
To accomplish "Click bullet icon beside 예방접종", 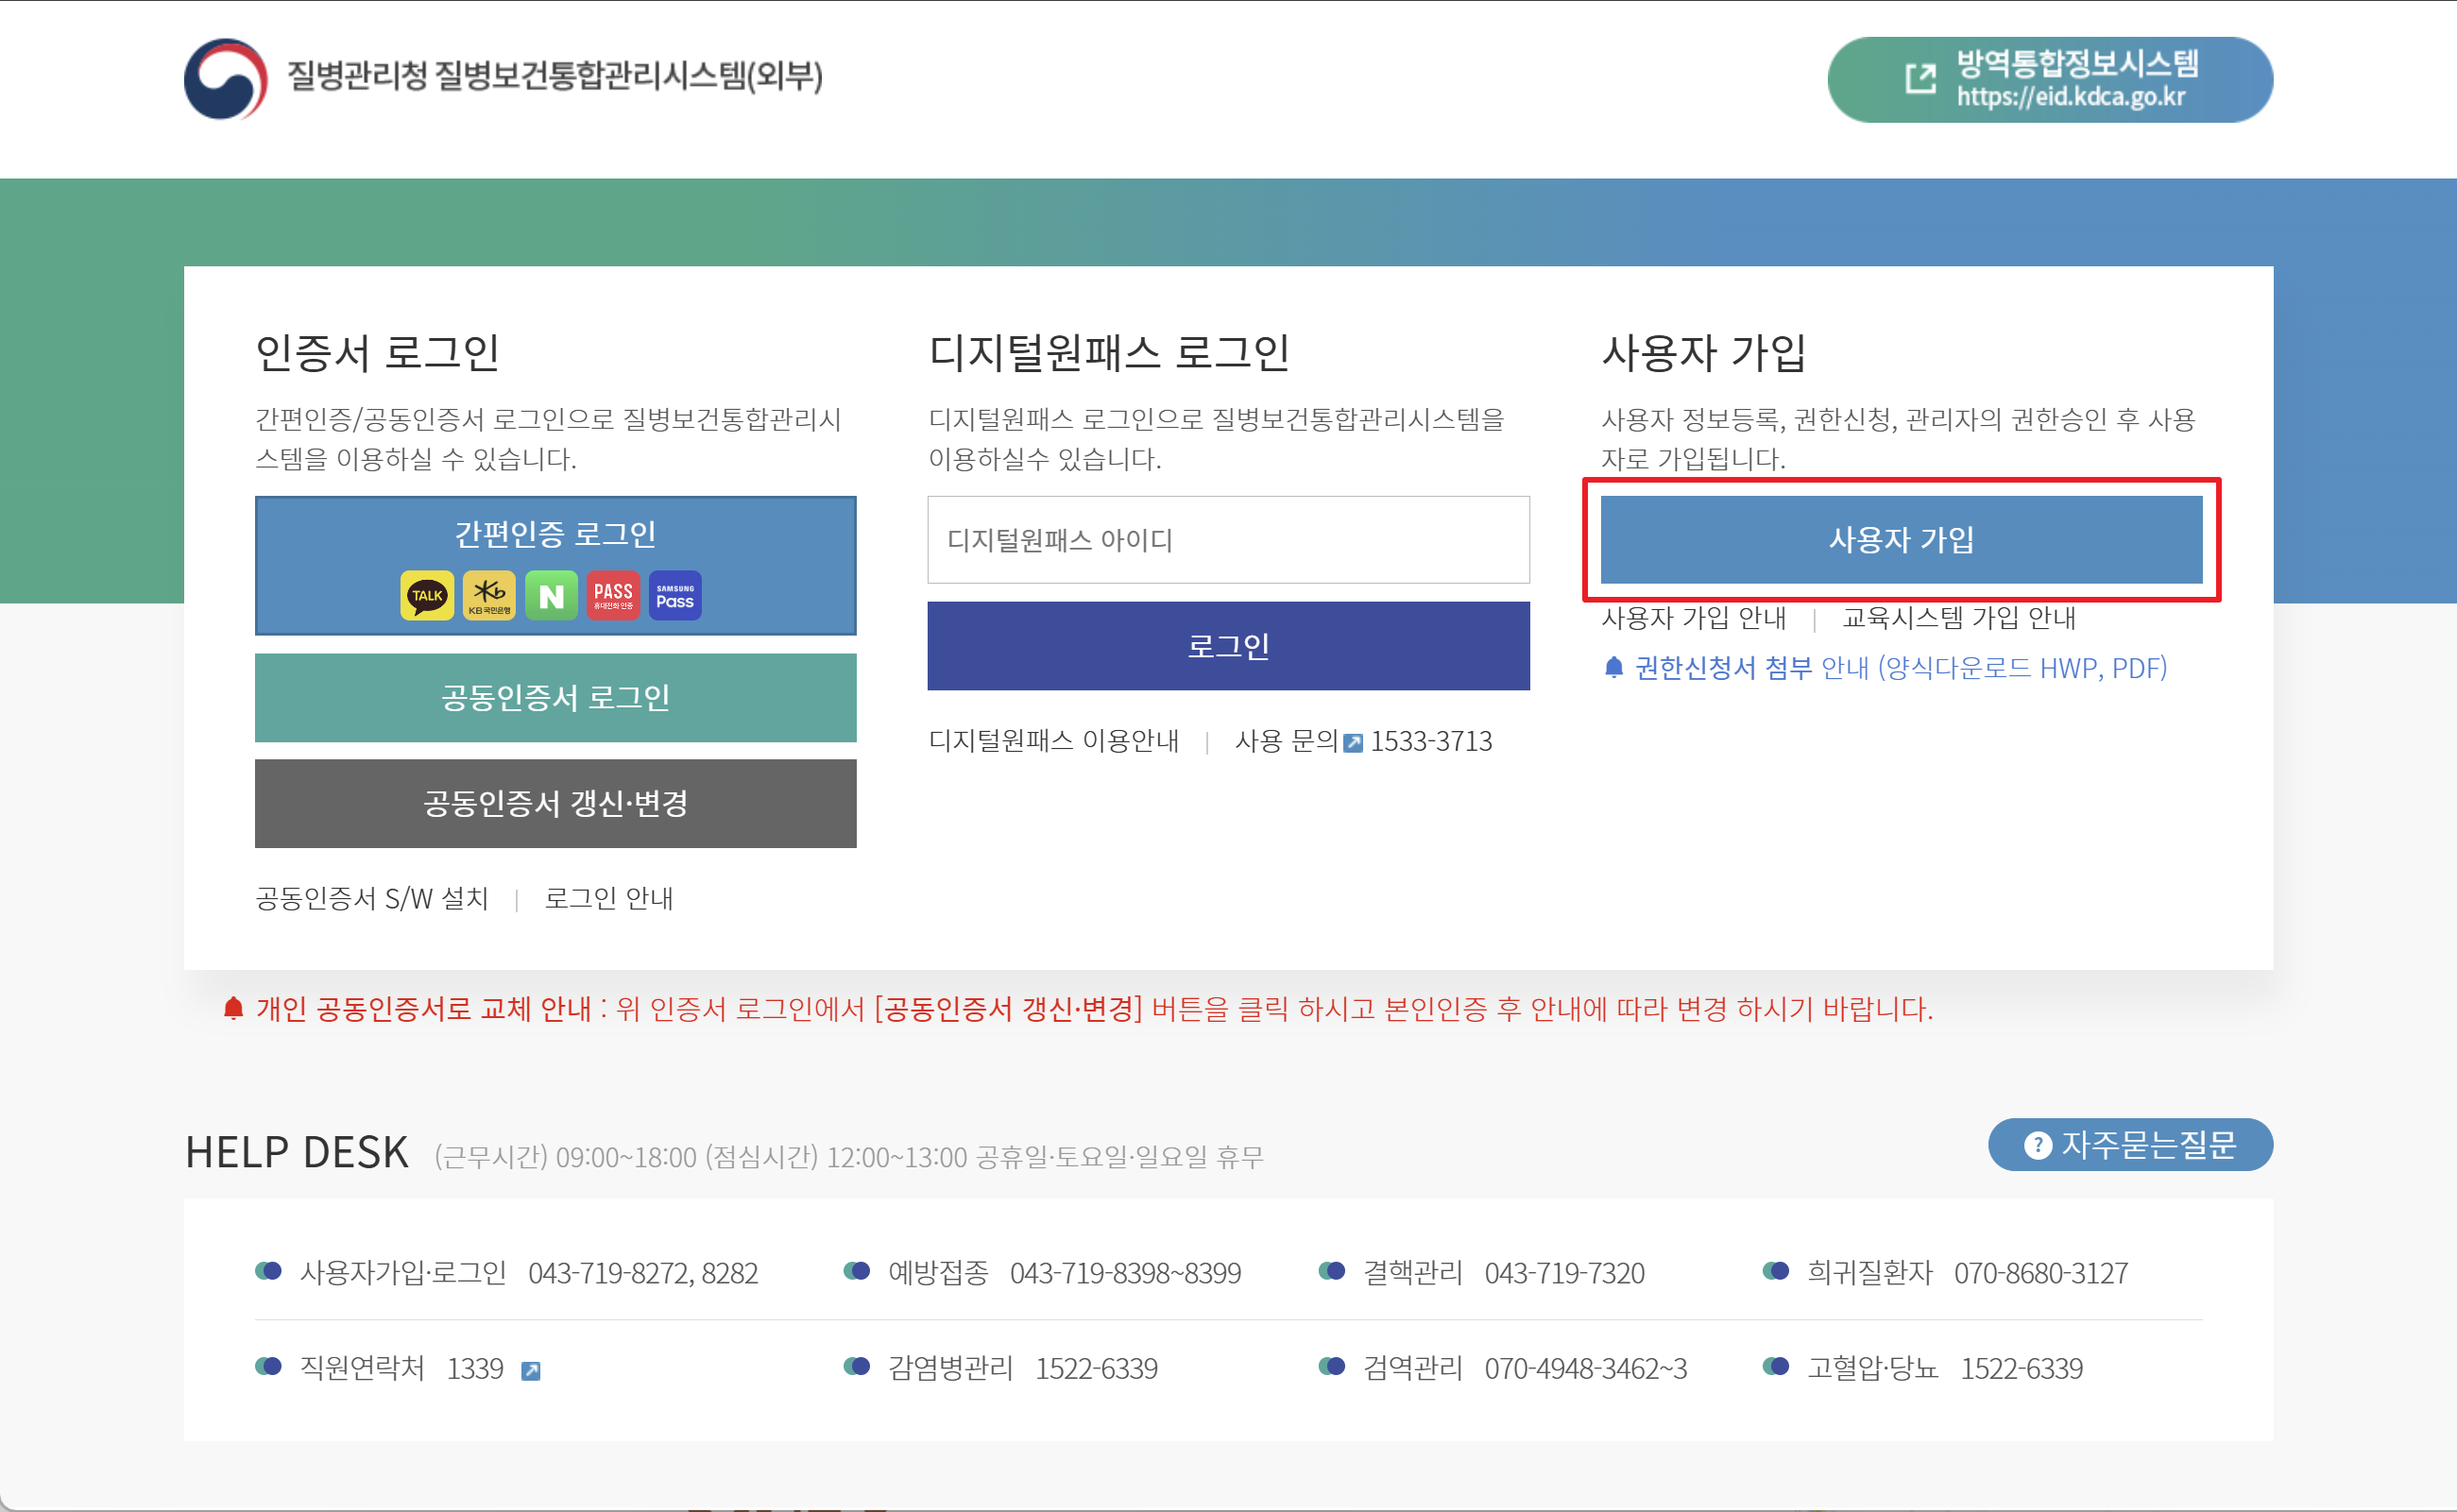I will click(857, 1271).
